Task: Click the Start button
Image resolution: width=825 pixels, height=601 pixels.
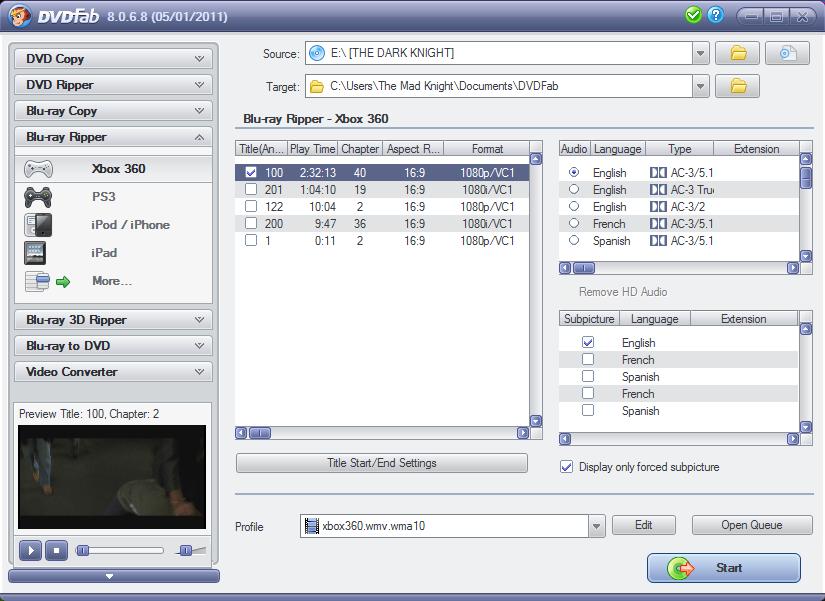Action: coord(723,568)
